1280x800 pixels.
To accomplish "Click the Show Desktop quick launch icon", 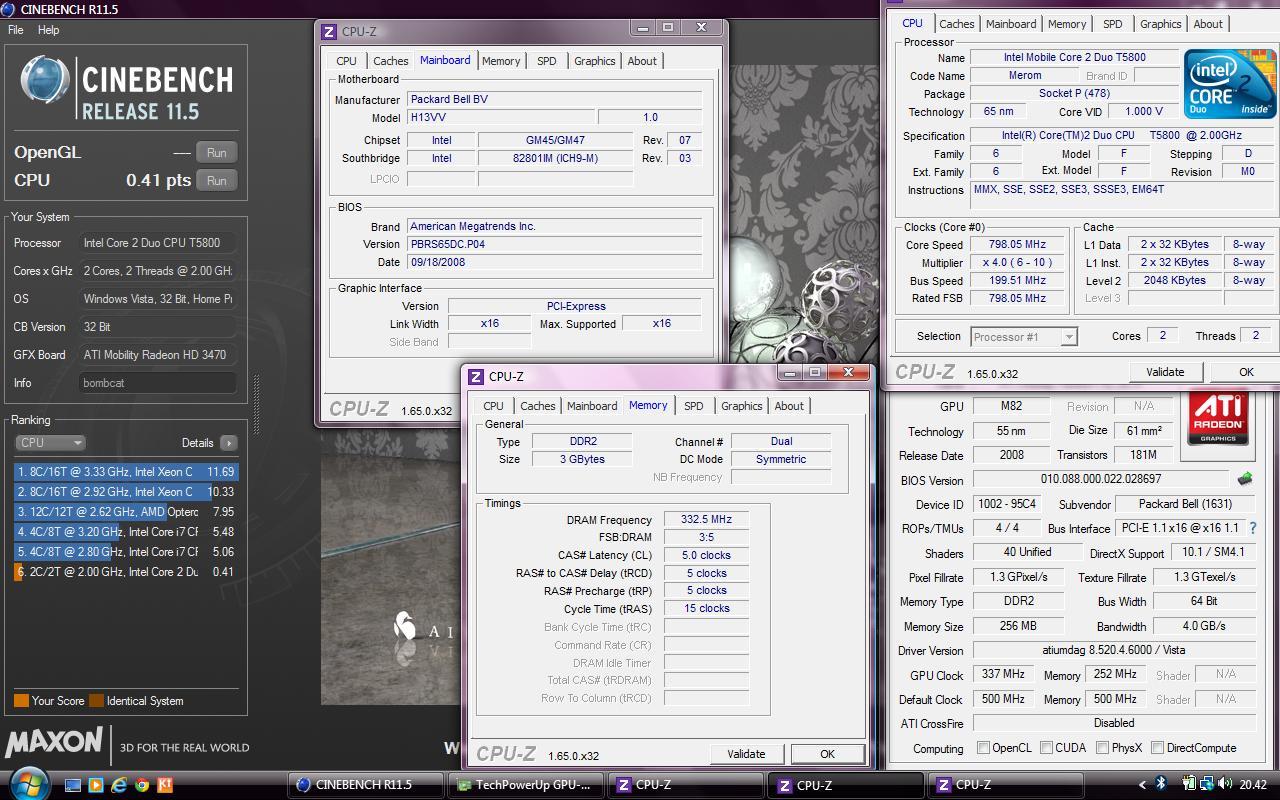I will [73, 785].
